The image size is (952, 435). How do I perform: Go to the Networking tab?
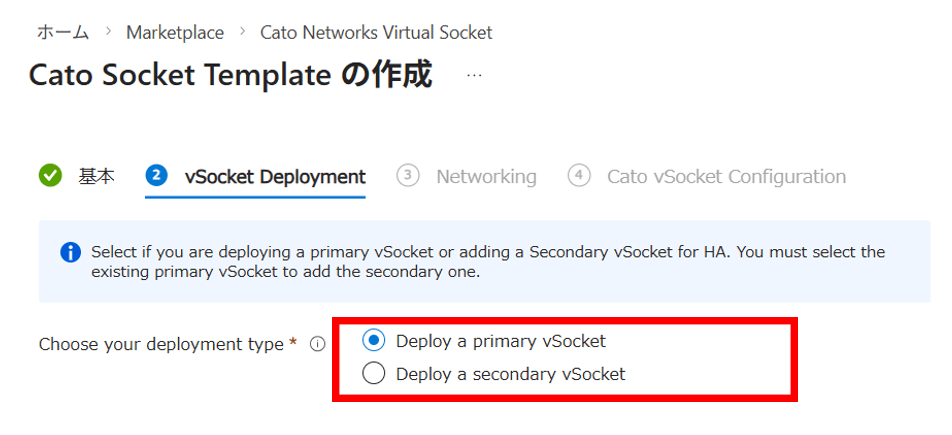[486, 176]
